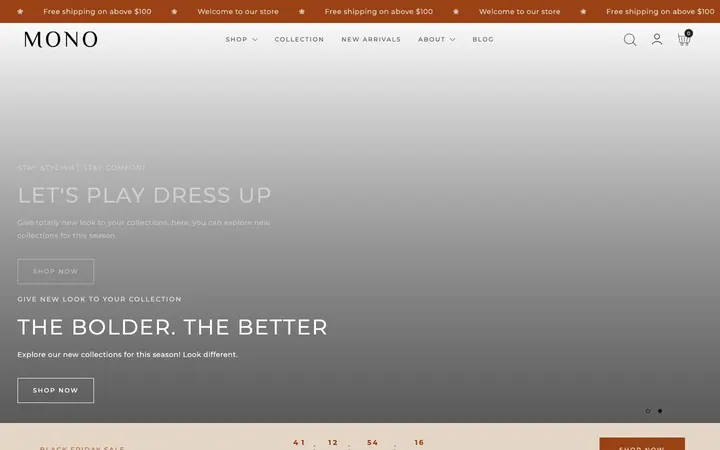Go to NEW ARRIVALS page

coord(371,39)
